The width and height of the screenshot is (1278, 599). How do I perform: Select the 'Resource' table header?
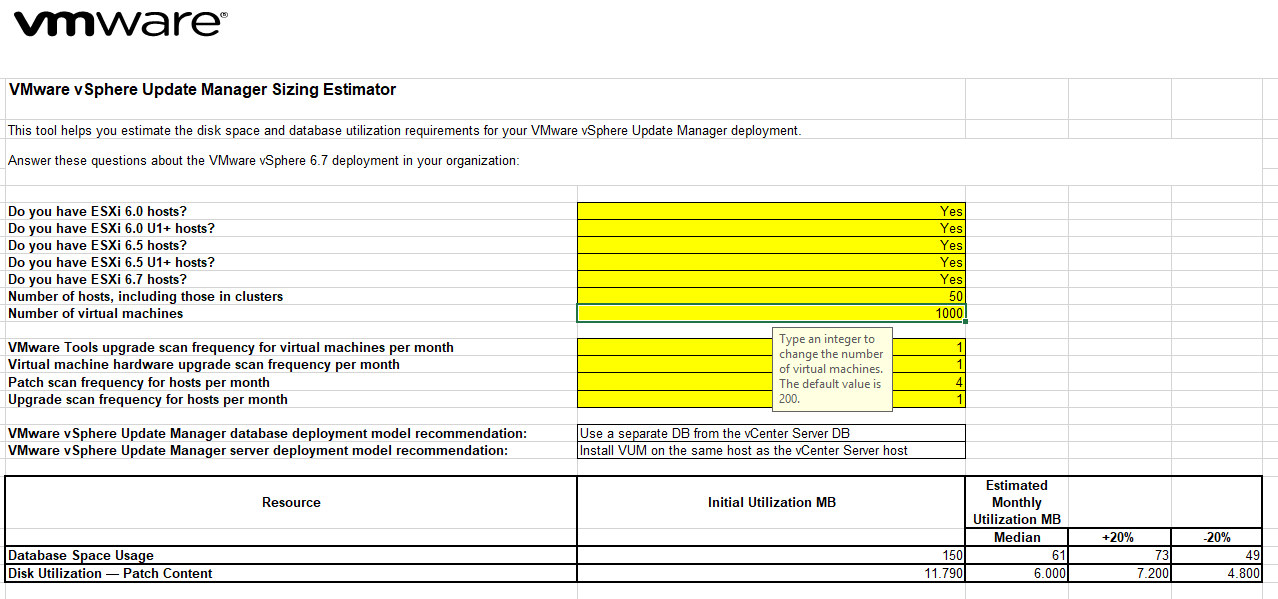[x=291, y=502]
